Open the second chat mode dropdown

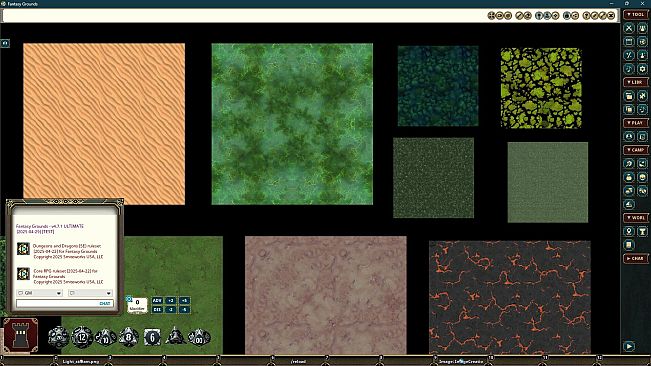pos(90,293)
